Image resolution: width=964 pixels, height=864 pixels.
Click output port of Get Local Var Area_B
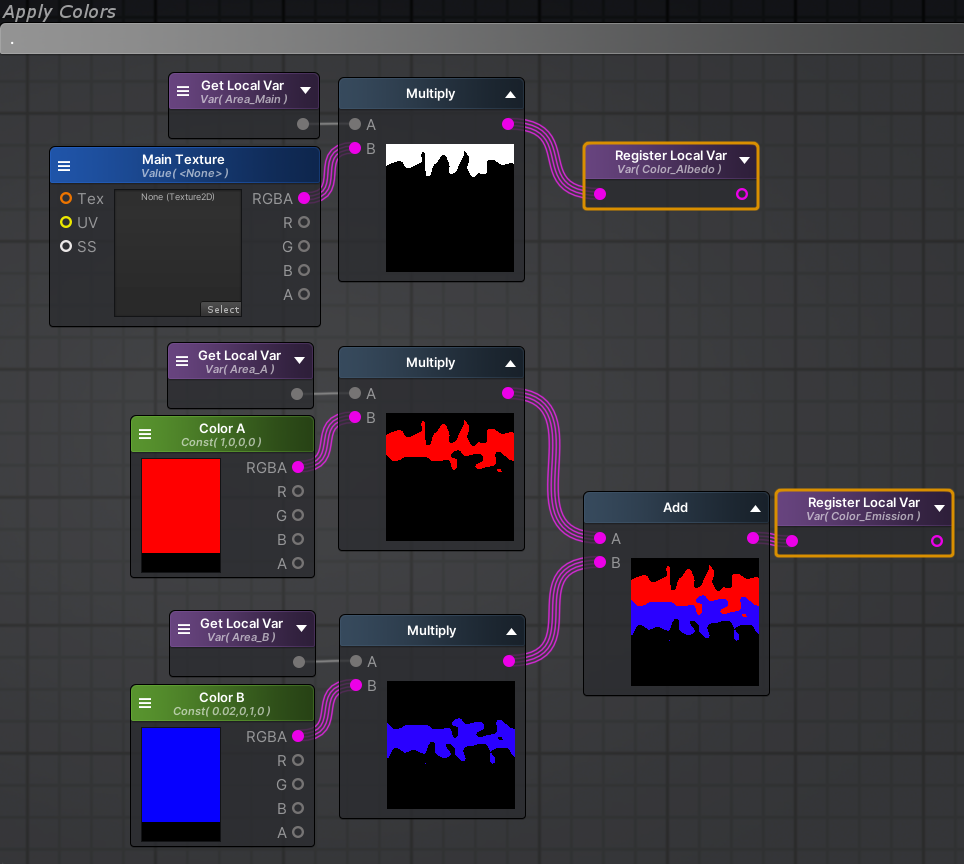(x=299, y=662)
